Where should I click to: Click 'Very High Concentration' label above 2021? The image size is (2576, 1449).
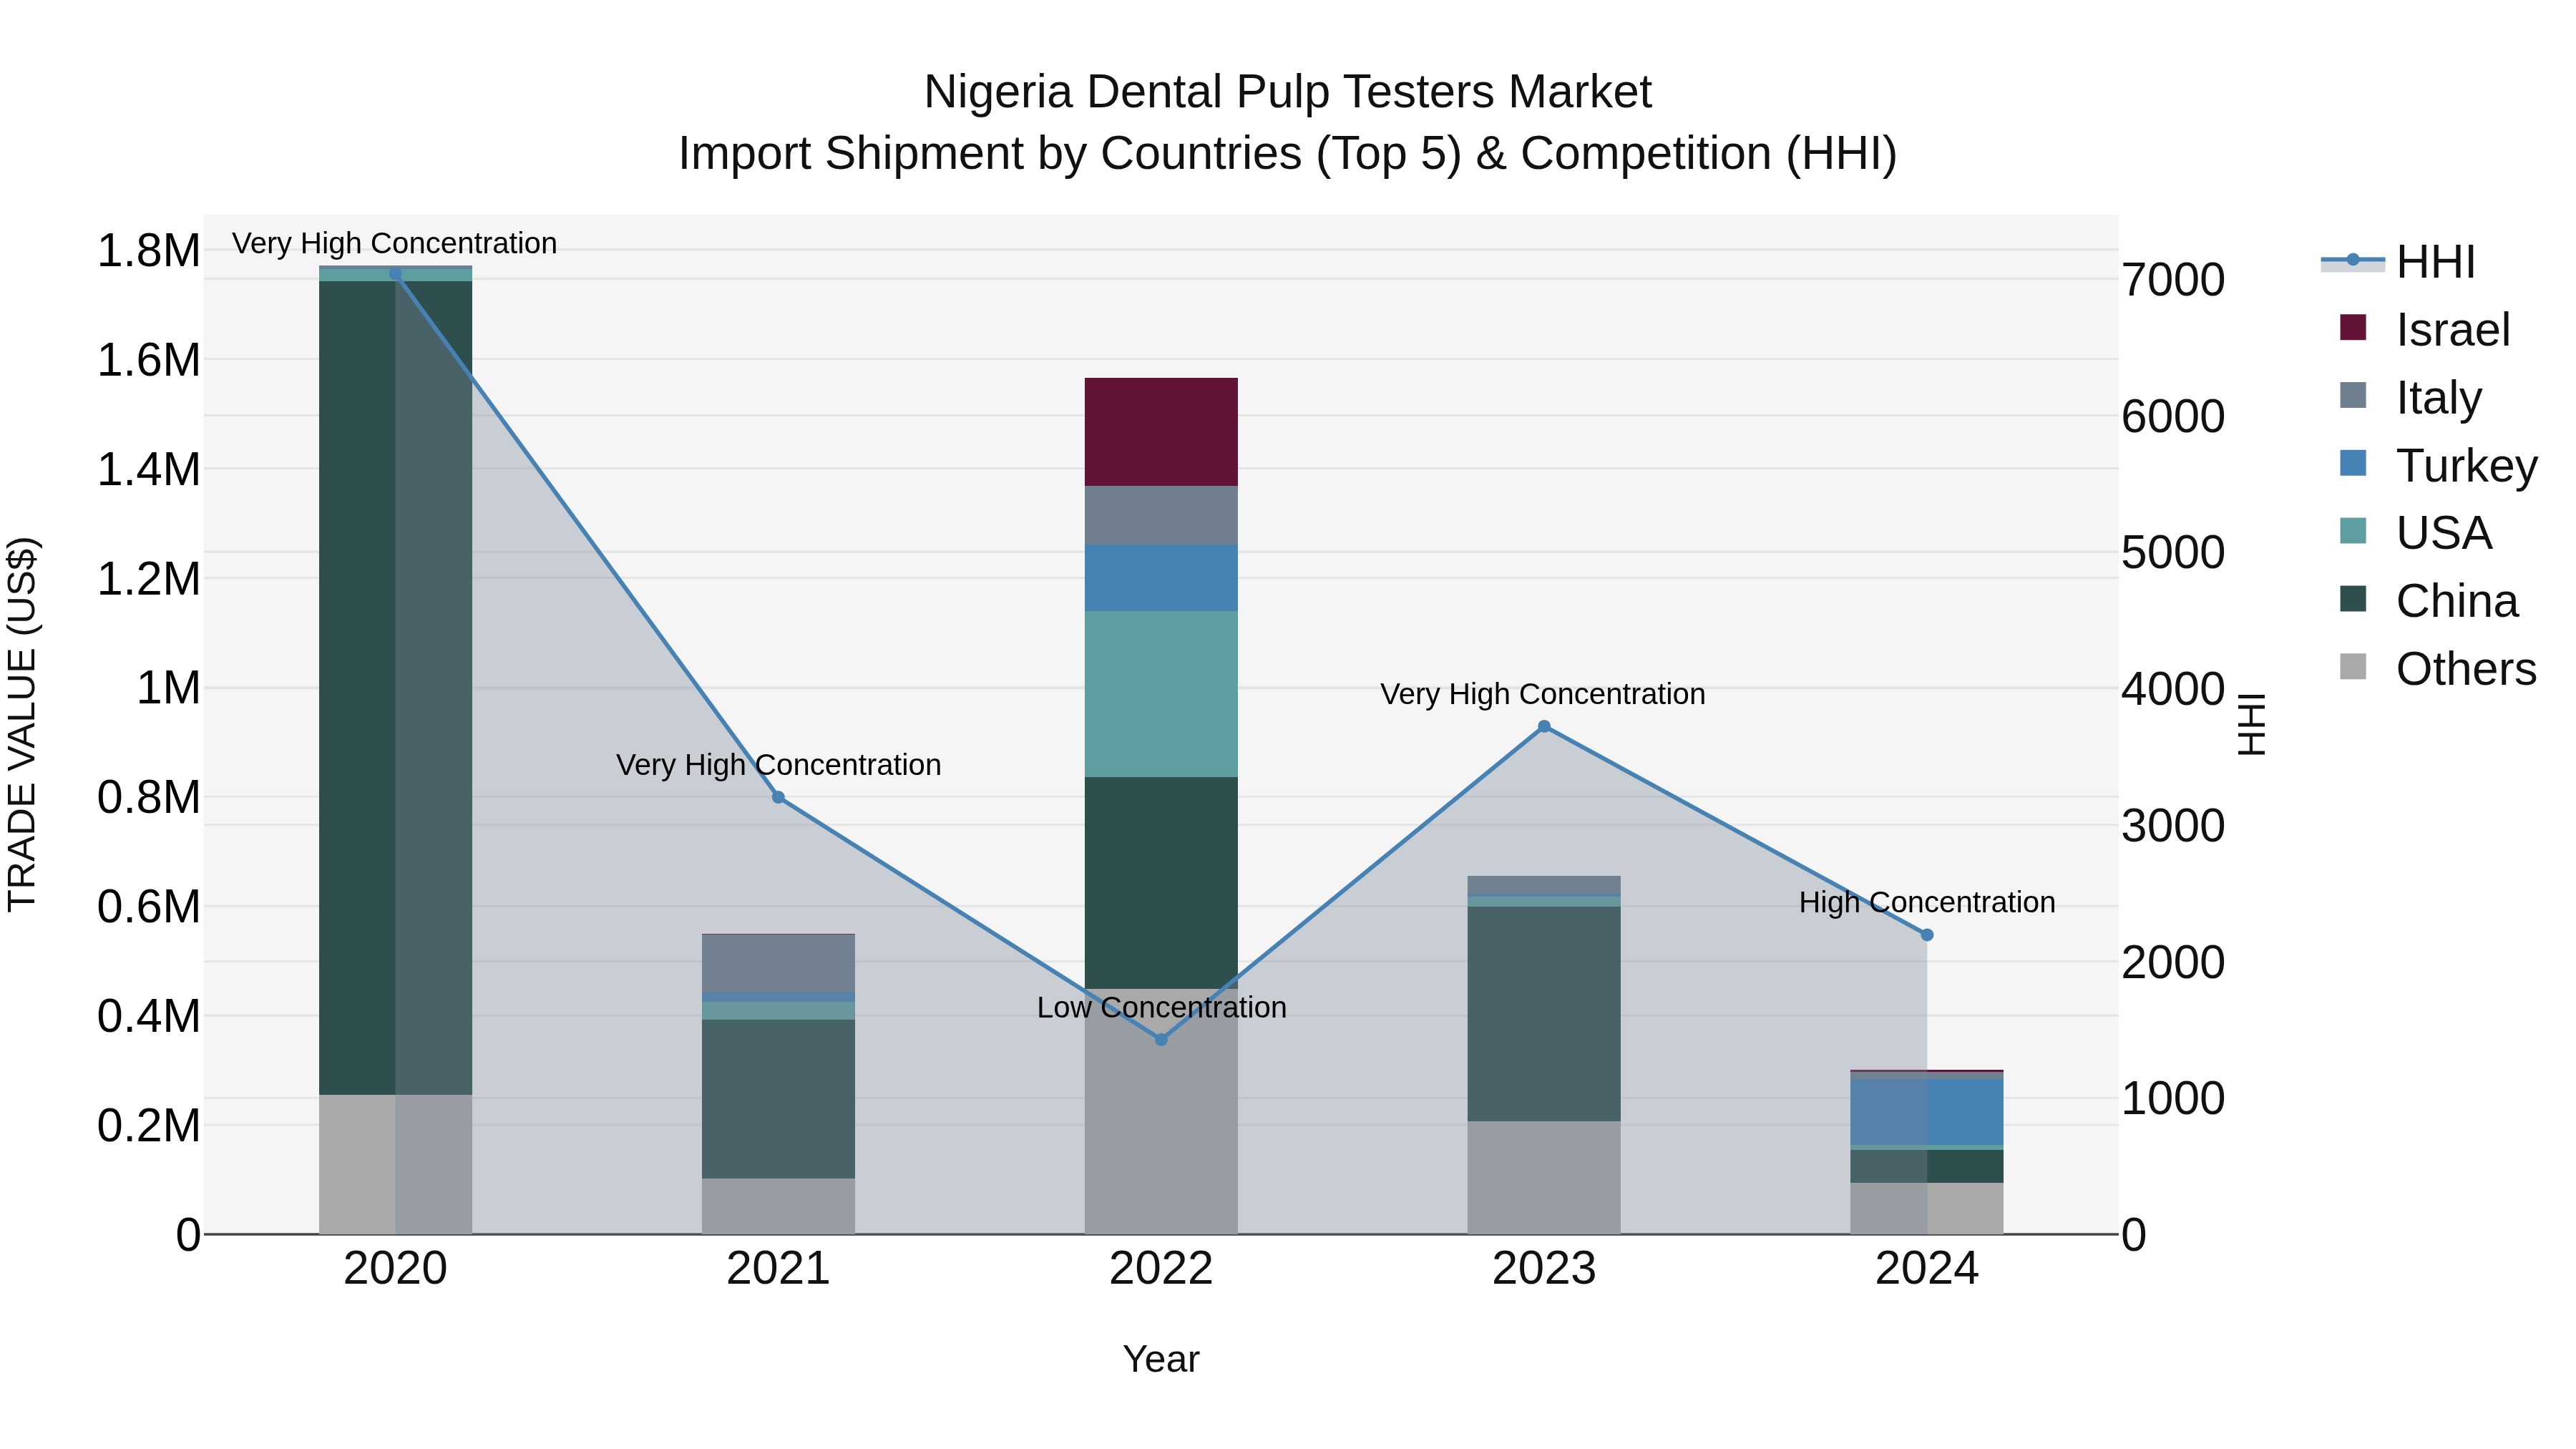pyautogui.click(x=778, y=765)
